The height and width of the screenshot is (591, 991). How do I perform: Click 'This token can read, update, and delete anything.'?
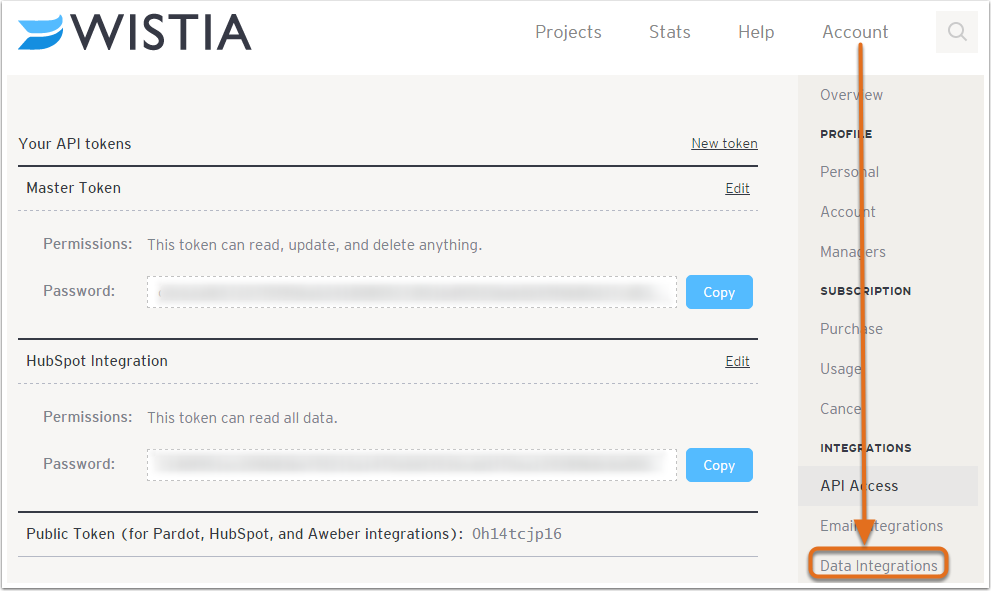(x=315, y=245)
